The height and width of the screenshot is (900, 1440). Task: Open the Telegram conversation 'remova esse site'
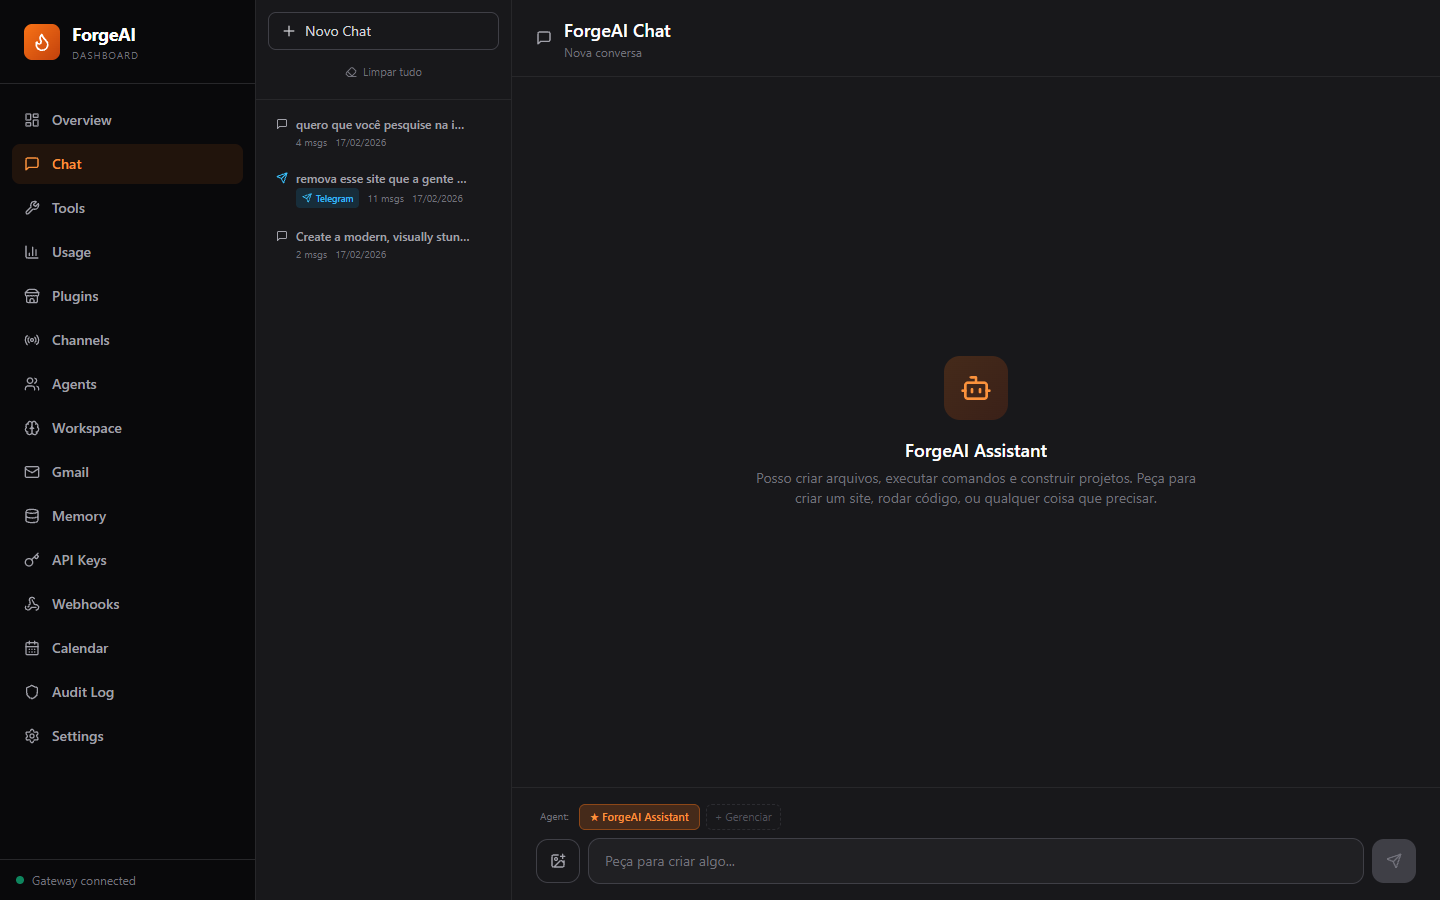coord(379,188)
